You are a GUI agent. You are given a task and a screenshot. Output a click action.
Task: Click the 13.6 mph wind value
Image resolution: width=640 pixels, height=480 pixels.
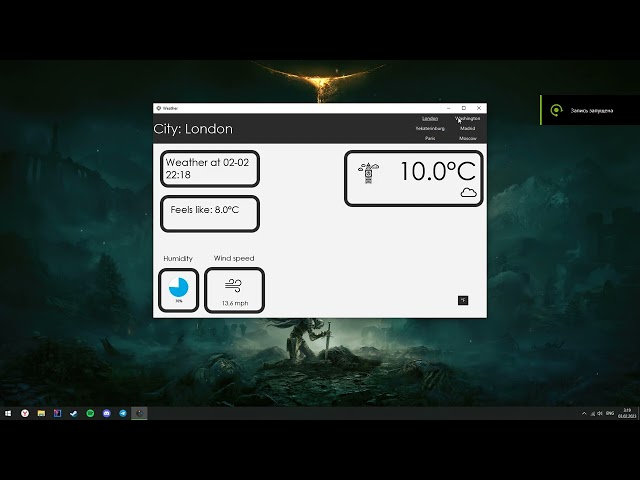click(x=235, y=303)
